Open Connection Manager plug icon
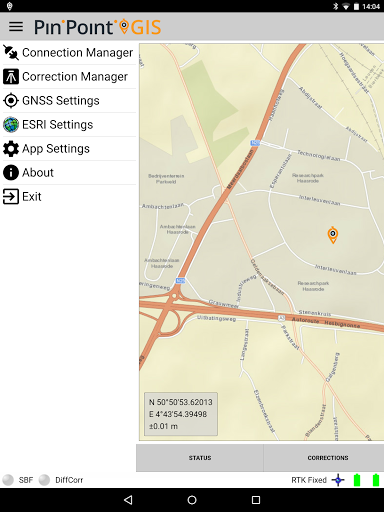The height and width of the screenshot is (512, 384). click(11, 53)
